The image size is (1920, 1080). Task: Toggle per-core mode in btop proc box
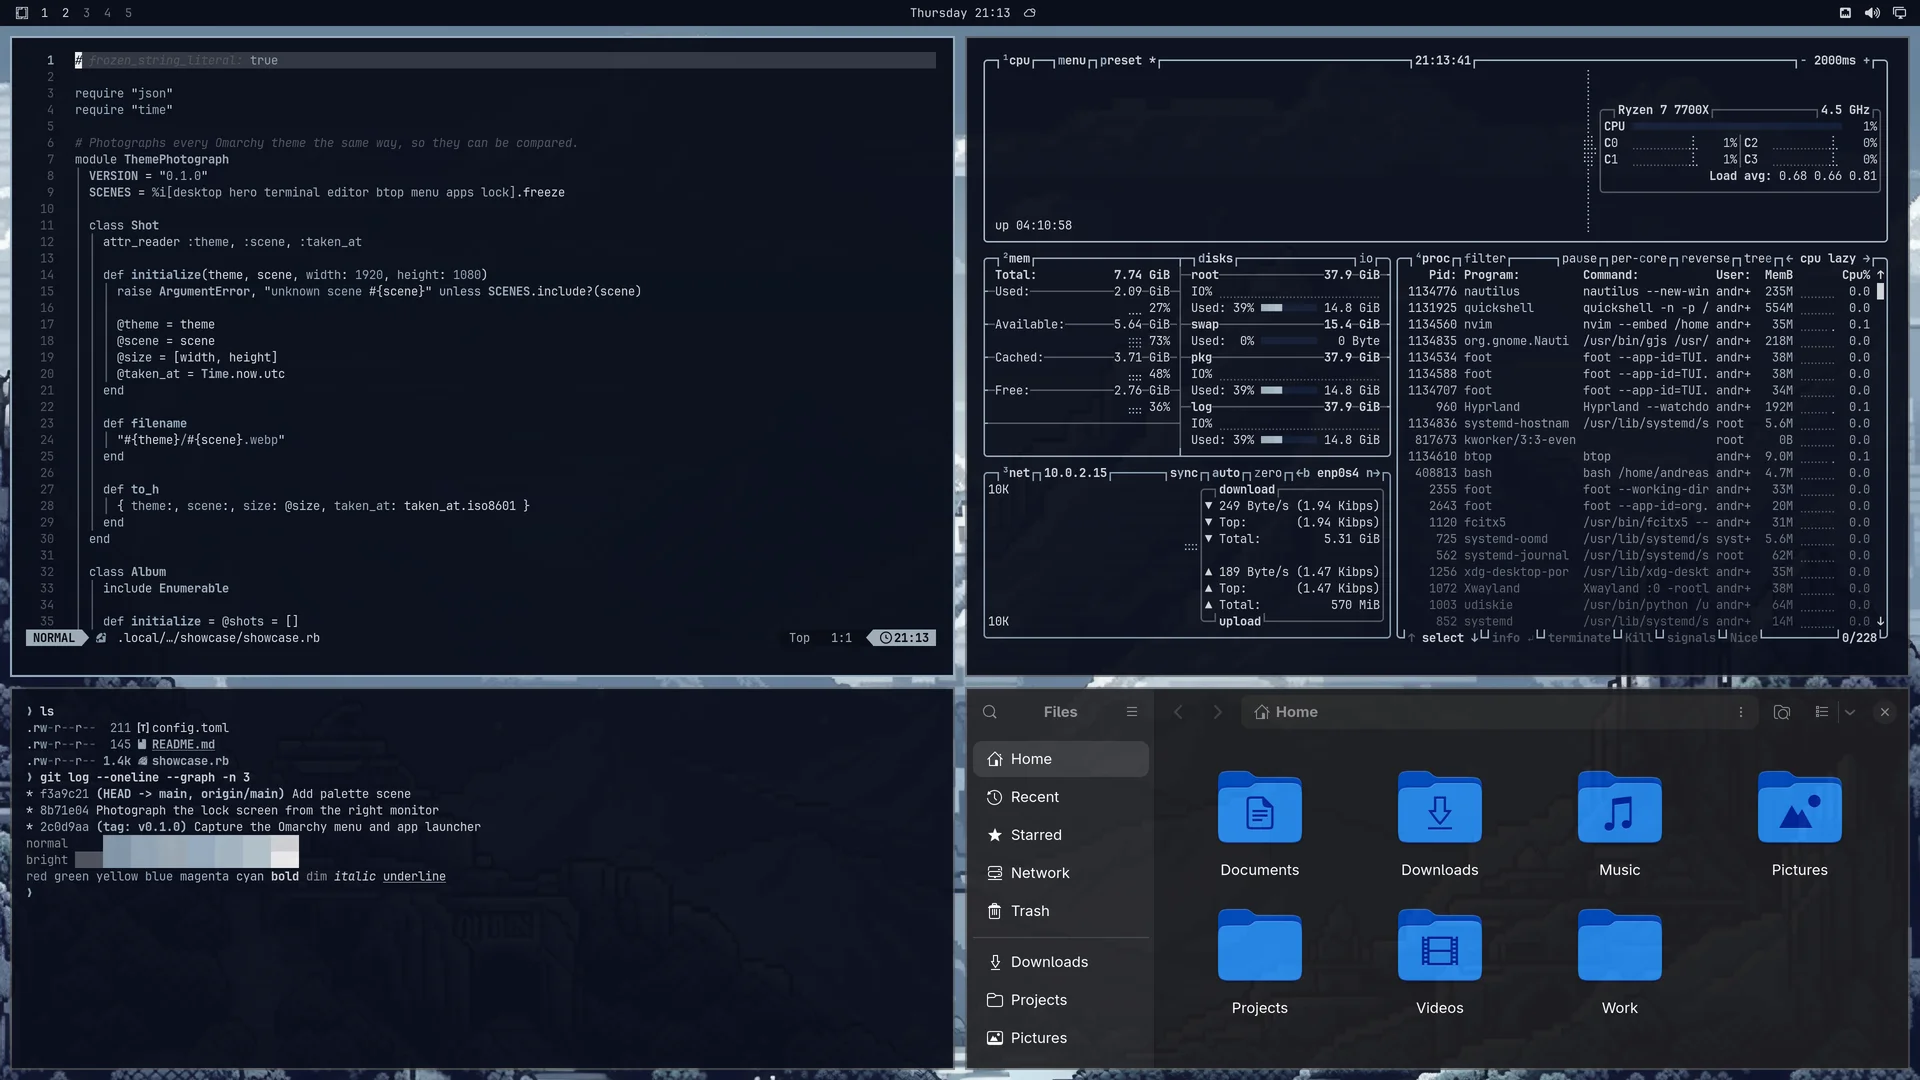click(x=1638, y=259)
